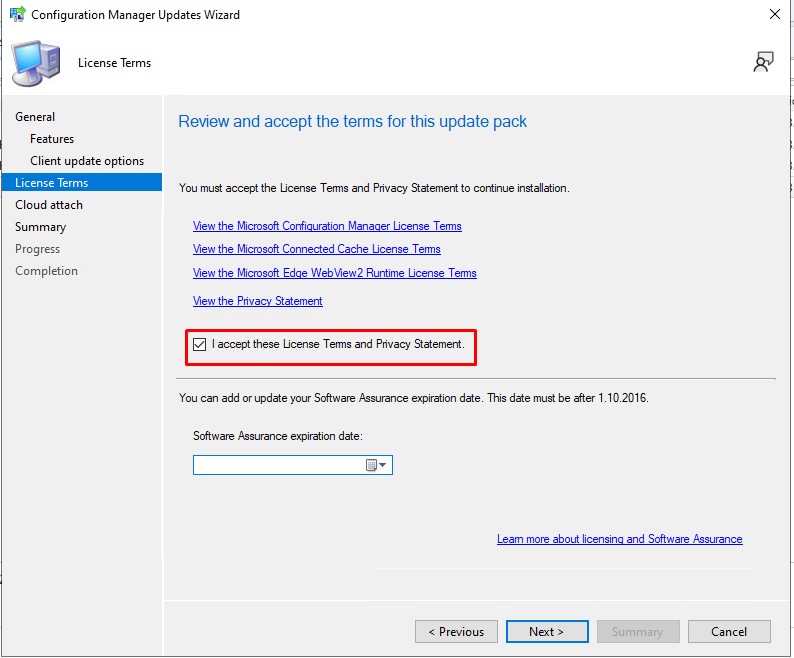Open Edge WebView2 Runtime License Terms link
The height and width of the screenshot is (658, 794).
334,273
